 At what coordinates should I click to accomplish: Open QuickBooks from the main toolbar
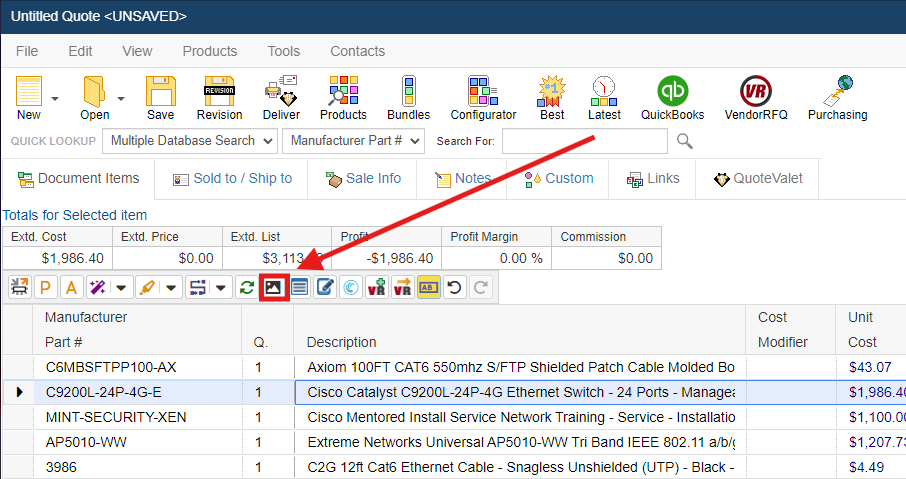click(x=672, y=98)
